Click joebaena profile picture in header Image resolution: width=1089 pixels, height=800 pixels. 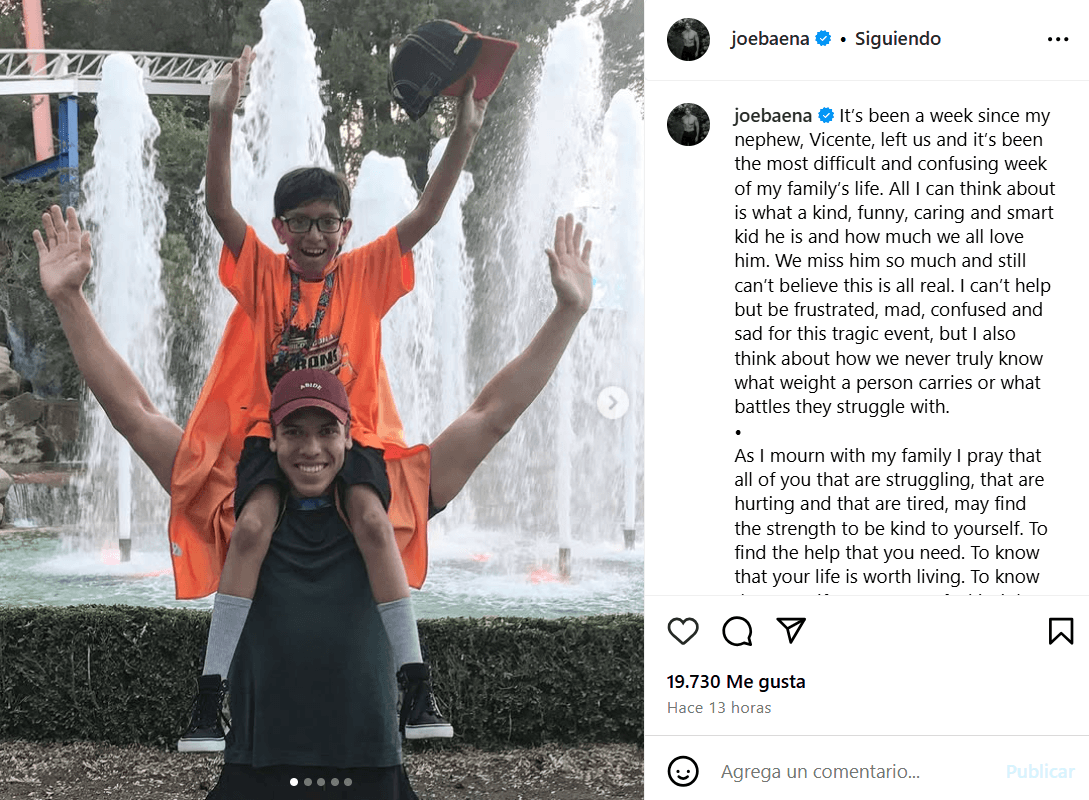pyautogui.click(x=688, y=40)
